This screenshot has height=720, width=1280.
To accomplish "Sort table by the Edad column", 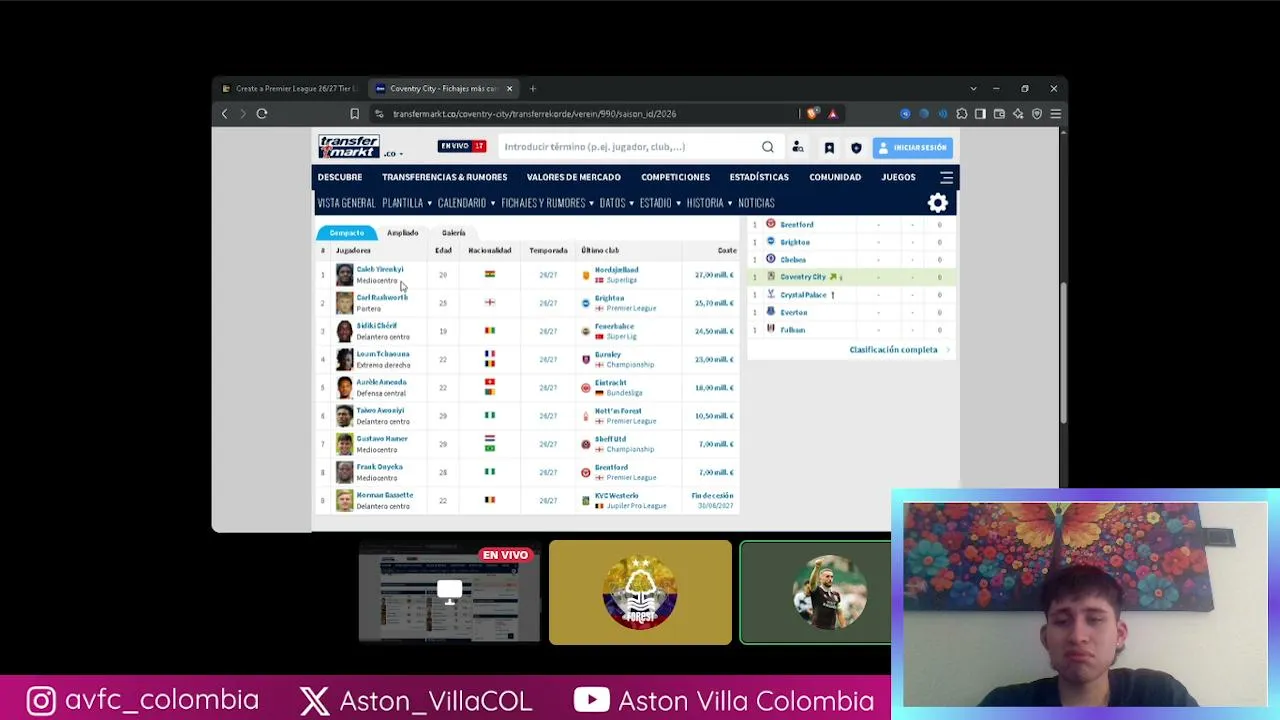I will pos(443,251).
